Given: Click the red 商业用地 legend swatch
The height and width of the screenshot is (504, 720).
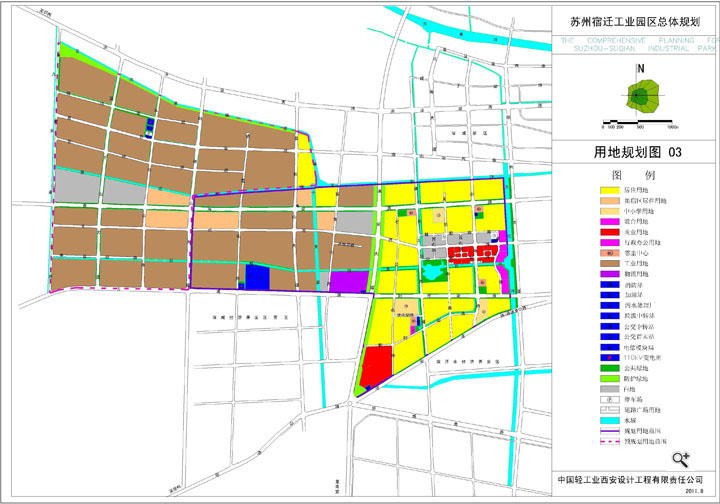Looking at the screenshot, I should point(610,232).
